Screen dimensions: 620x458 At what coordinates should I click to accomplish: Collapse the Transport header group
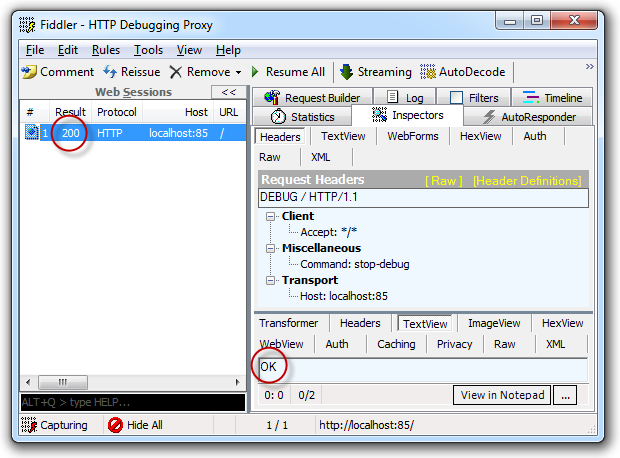[270, 280]
